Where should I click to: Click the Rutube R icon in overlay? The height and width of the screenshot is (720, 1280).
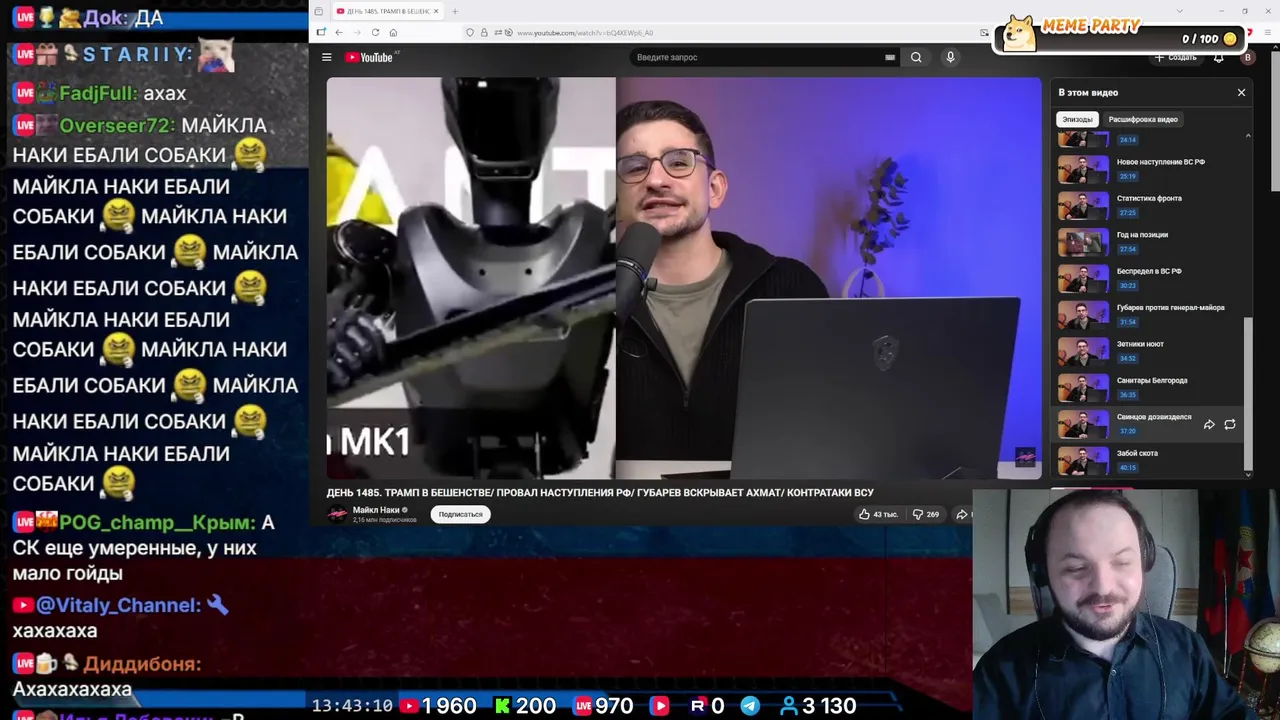(698, 706)
